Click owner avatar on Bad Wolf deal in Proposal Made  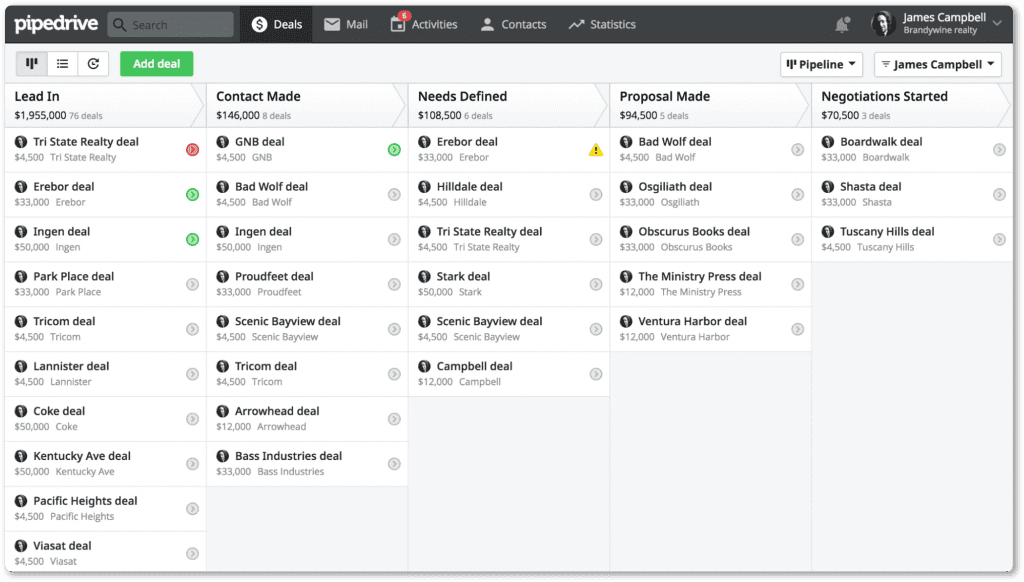tap(626, 142)
